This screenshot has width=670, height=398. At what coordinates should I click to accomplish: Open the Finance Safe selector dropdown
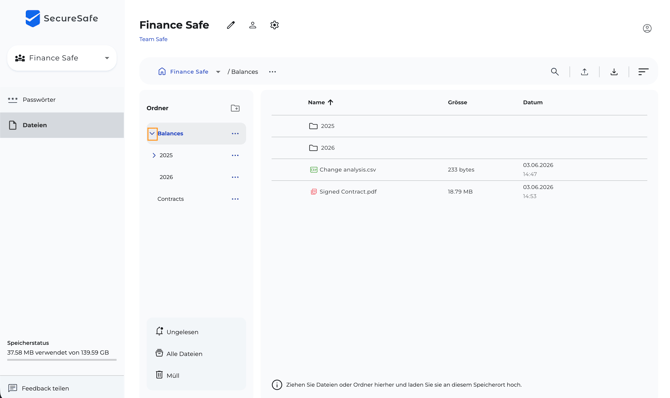(62, 58)
